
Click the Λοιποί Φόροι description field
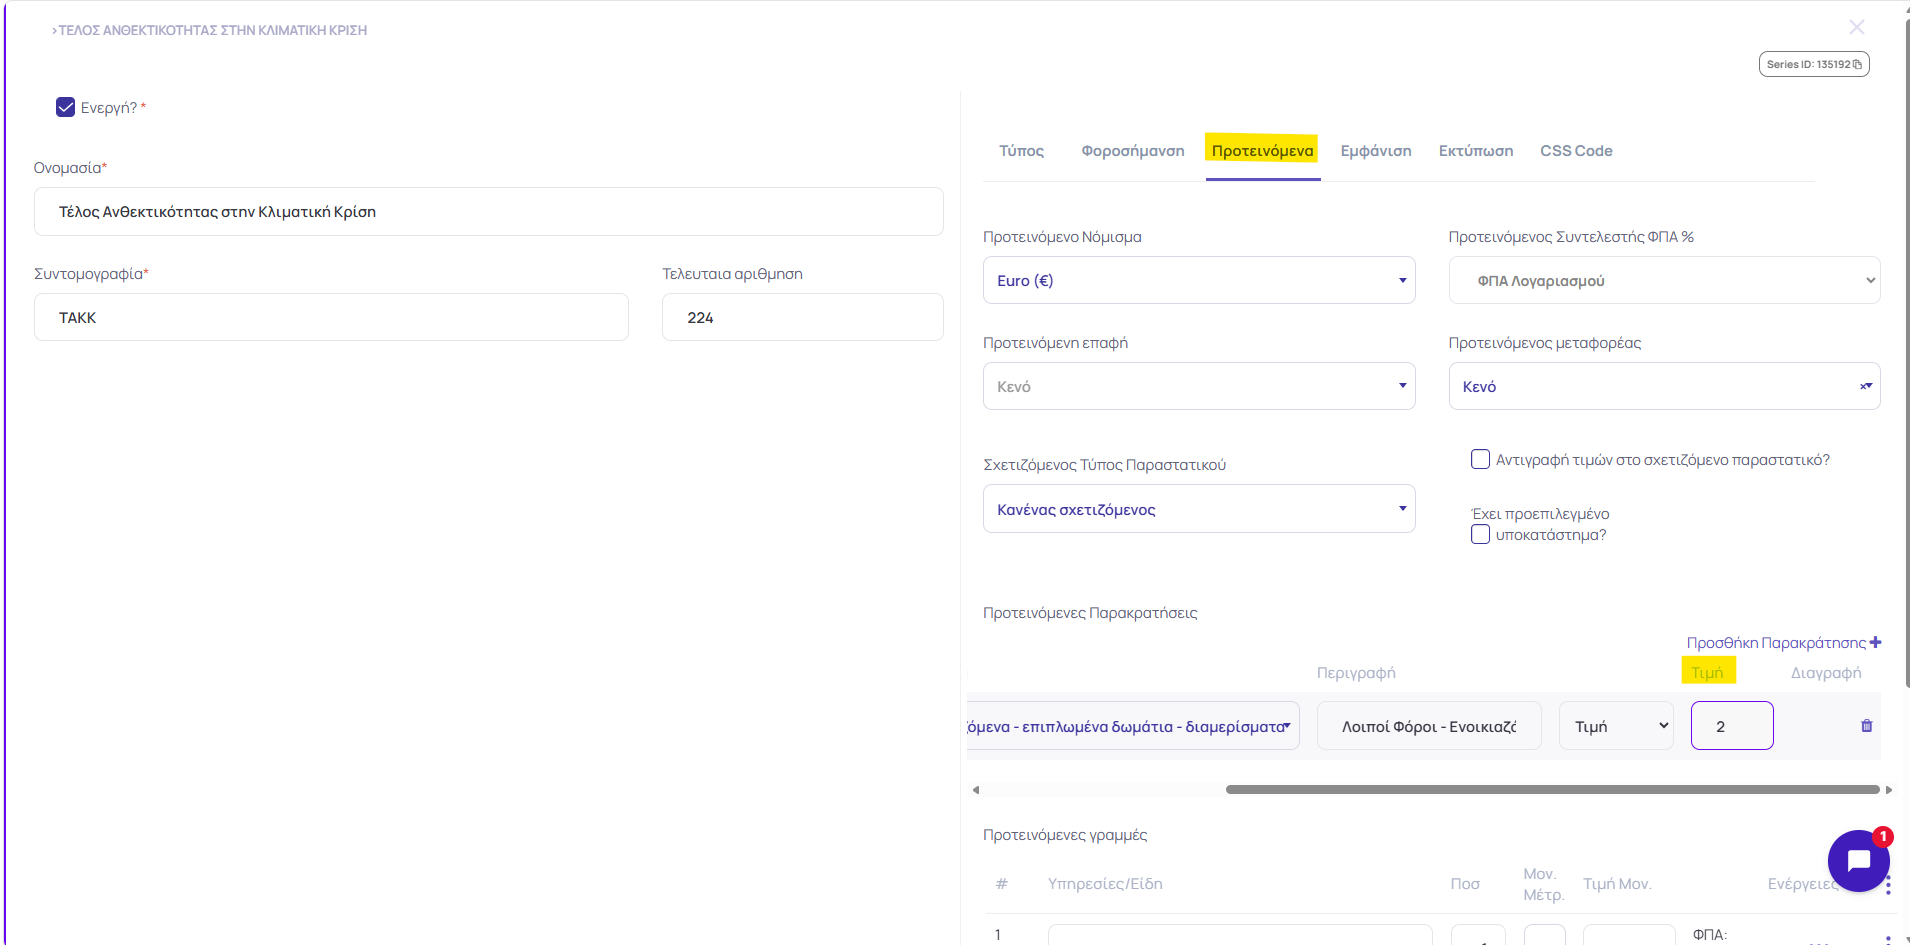(x=1429, y=726)
